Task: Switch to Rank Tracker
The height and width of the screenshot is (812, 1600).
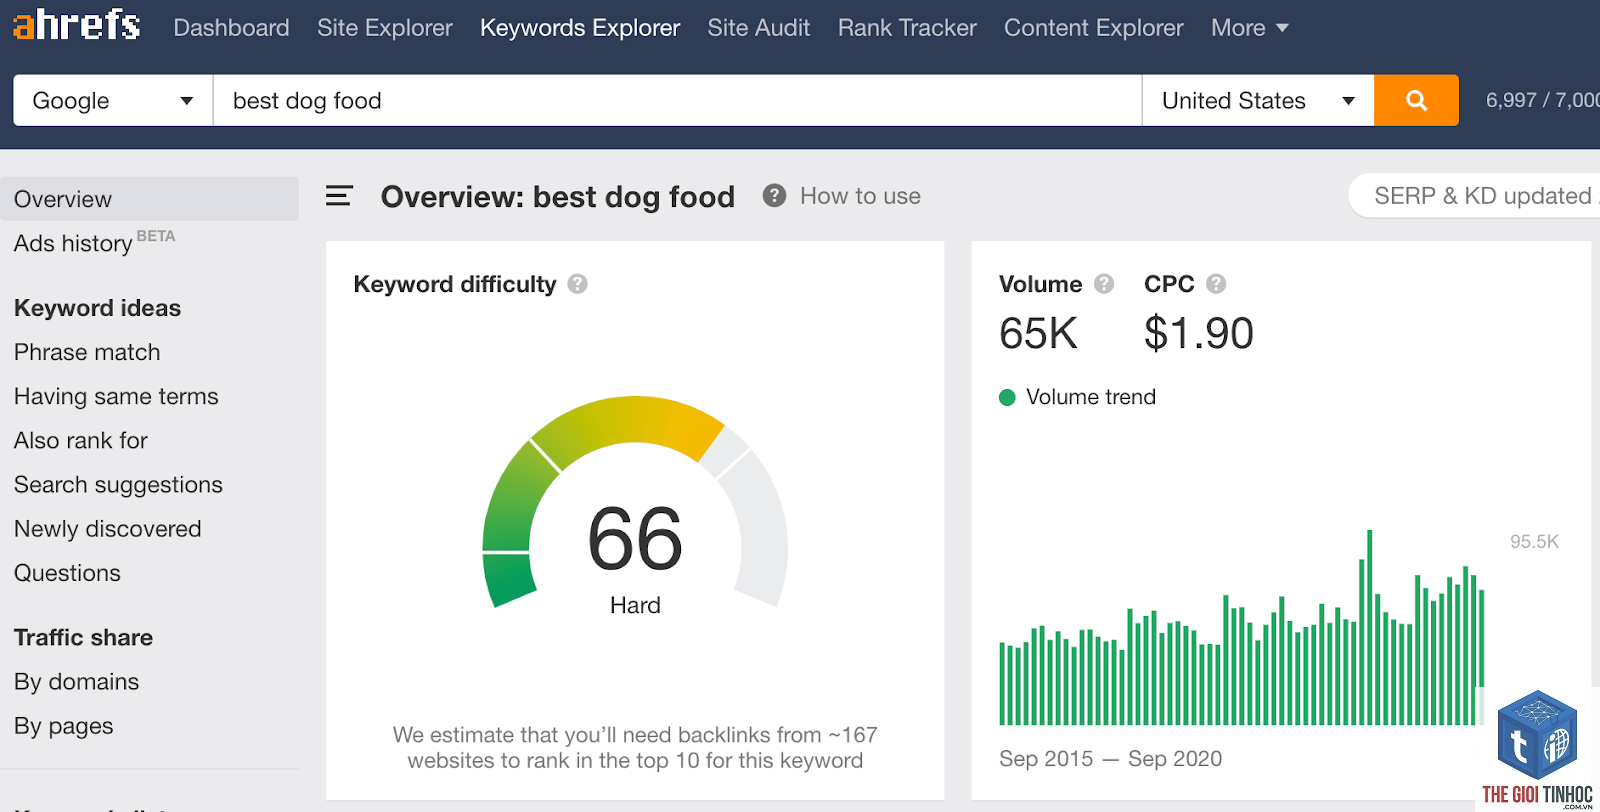Action: (x=907, y=28)
